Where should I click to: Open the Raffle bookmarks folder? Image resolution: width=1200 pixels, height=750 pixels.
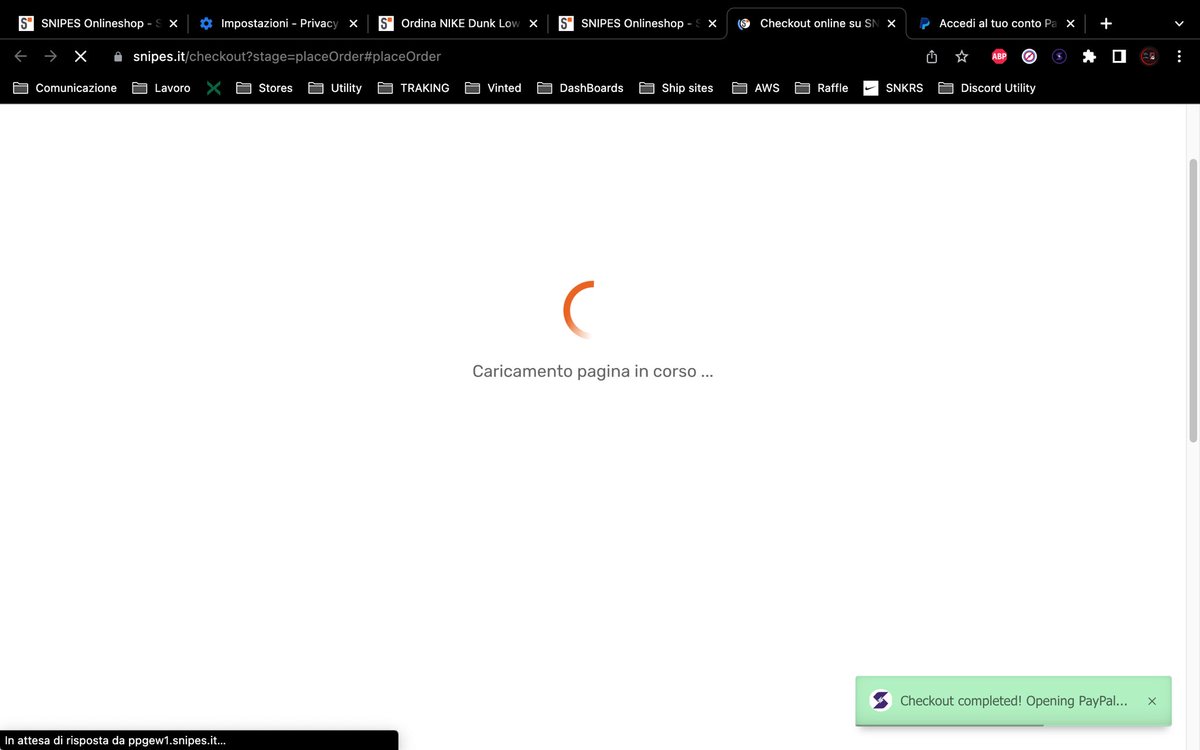[822, 88]
